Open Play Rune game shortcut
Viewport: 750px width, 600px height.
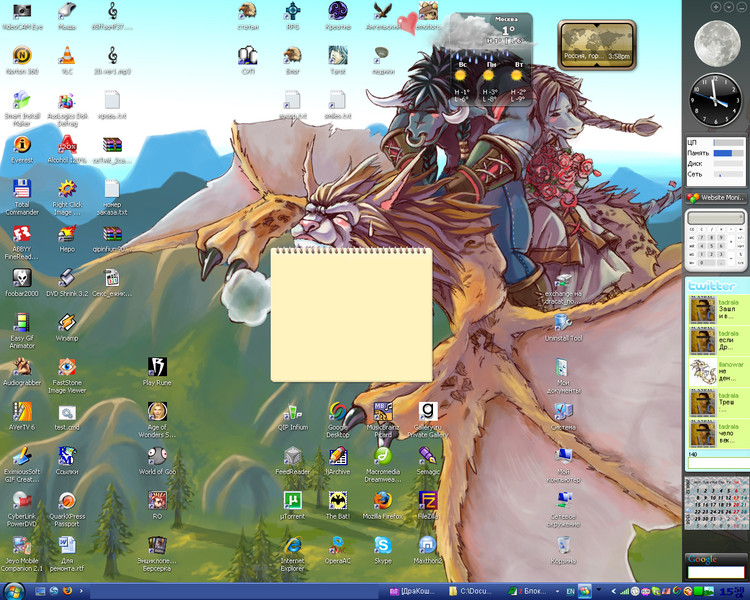point(157,371)
